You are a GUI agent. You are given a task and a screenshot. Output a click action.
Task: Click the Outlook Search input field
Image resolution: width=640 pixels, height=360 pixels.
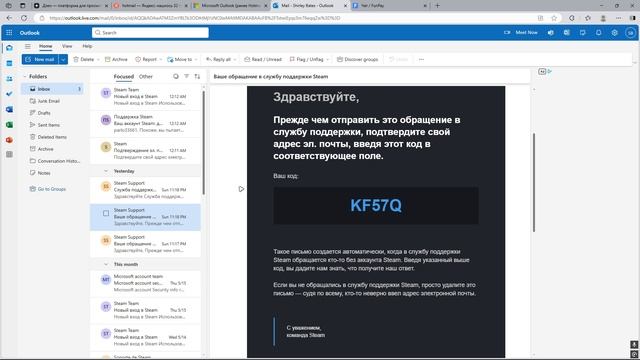(150, 33)
